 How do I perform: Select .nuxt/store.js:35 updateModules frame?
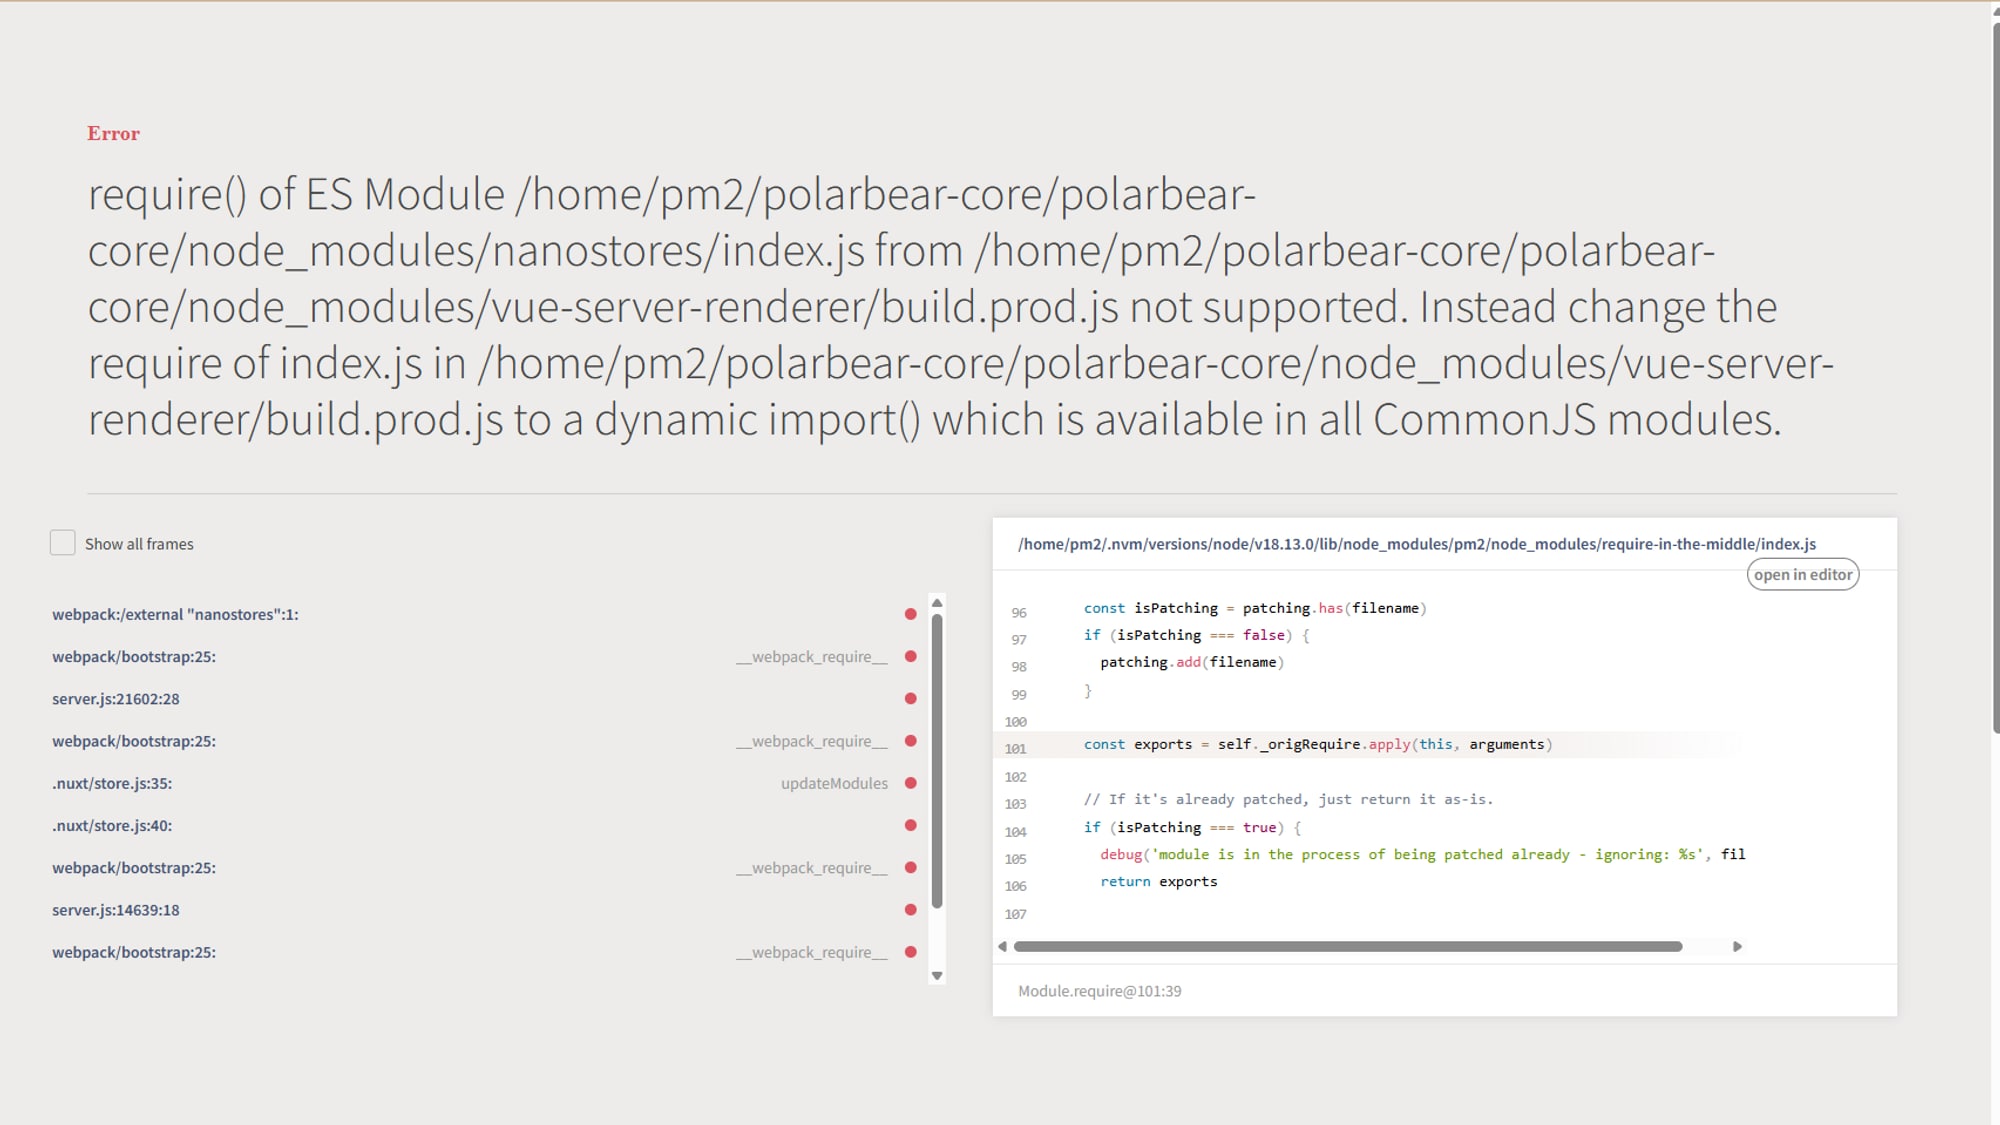[x=484, y=783]
